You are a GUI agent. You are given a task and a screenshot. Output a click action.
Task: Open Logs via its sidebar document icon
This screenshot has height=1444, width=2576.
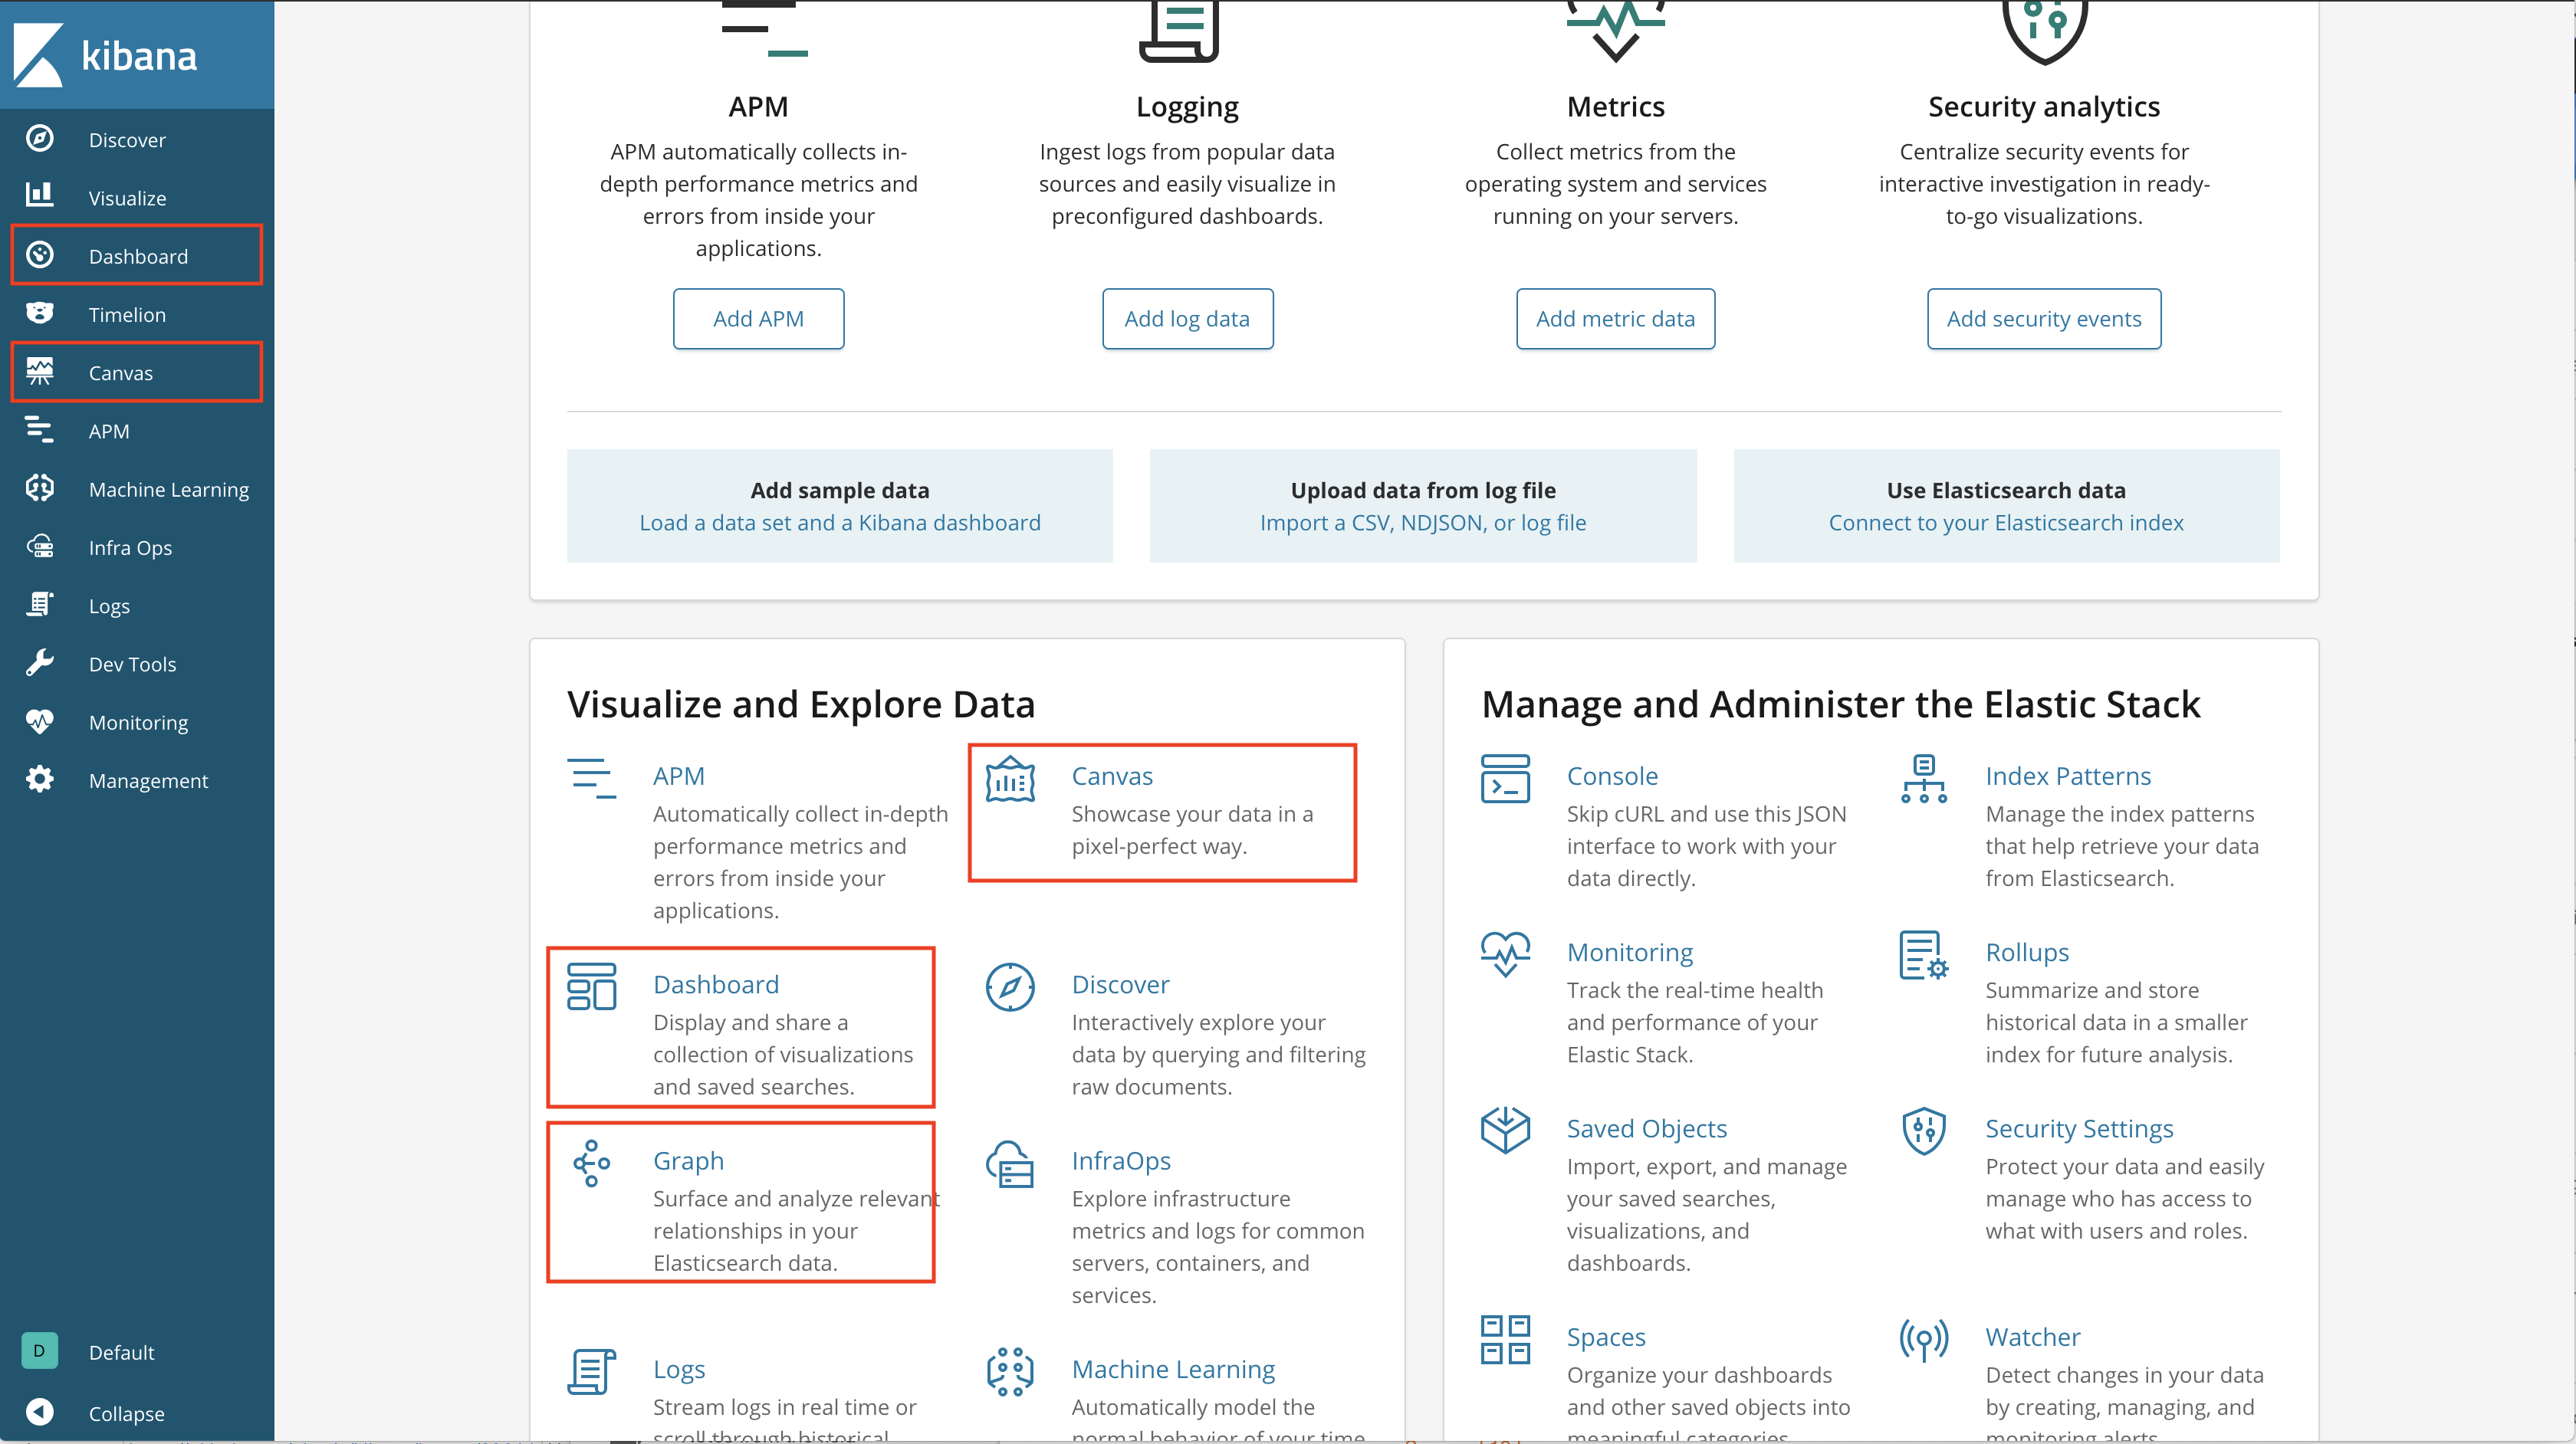tap(40, 605)
